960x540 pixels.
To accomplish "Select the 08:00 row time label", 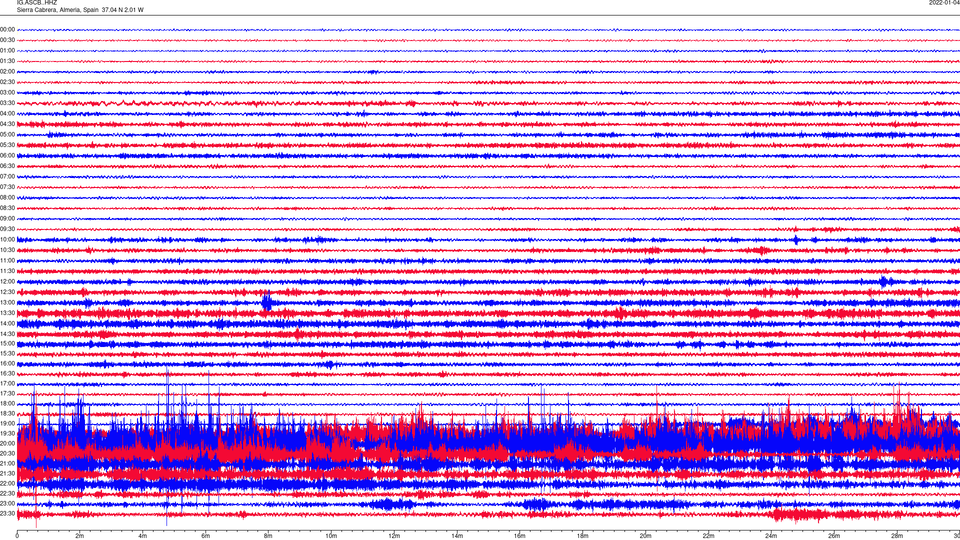I will pyautogui.click(x=7, y=198).
